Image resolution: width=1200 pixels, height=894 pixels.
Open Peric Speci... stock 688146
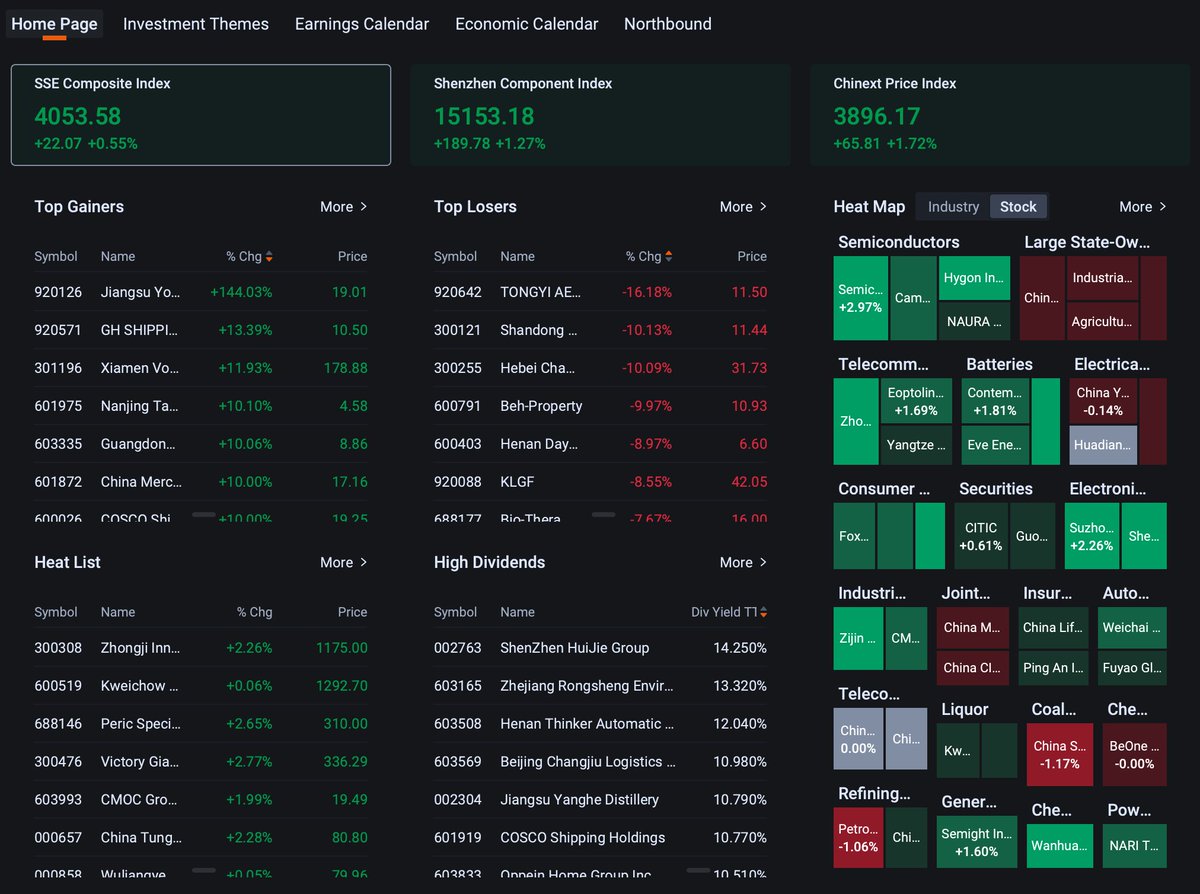click(x=201, y=724)
